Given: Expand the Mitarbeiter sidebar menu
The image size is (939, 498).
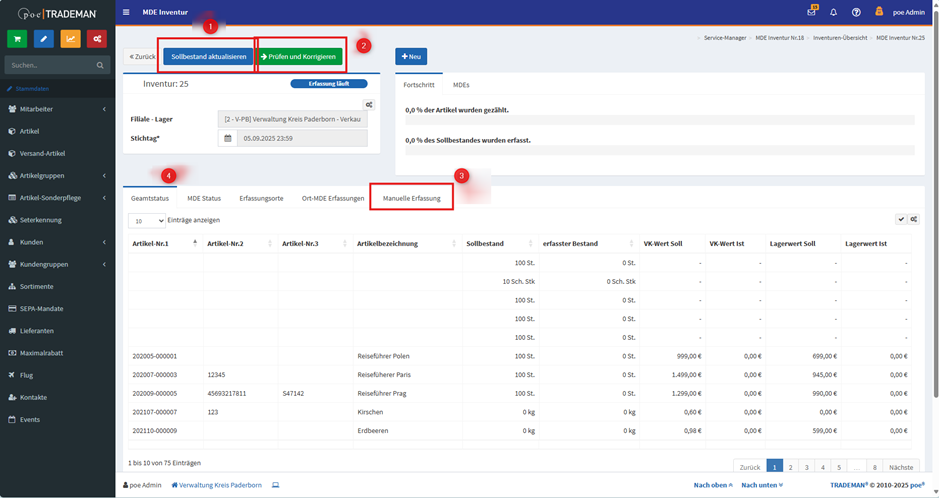Looking at the screenshot, I should click(x=57, y=109).
